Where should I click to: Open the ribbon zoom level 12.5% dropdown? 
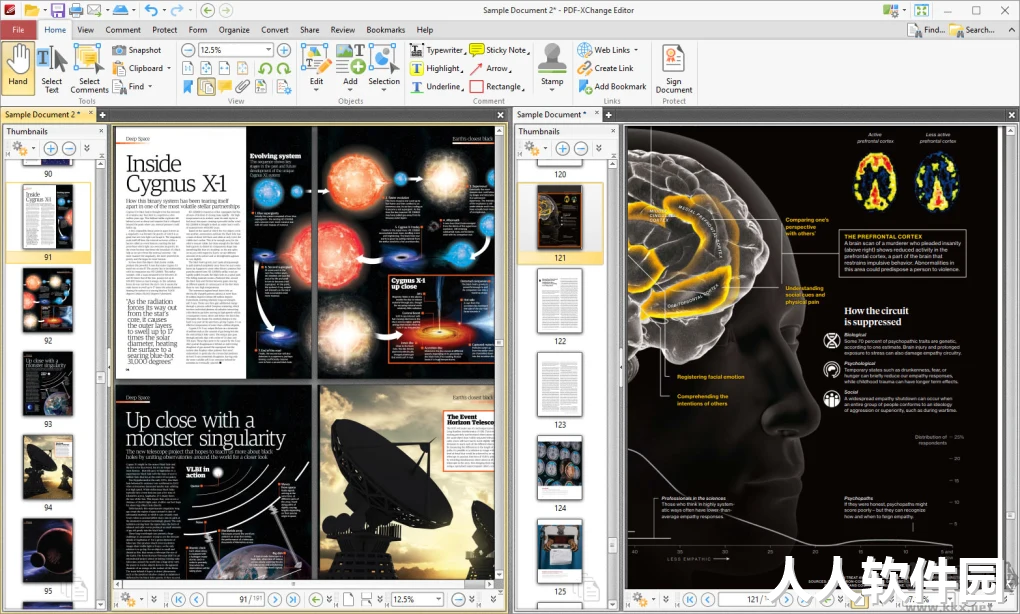click(x=268, y=50)
